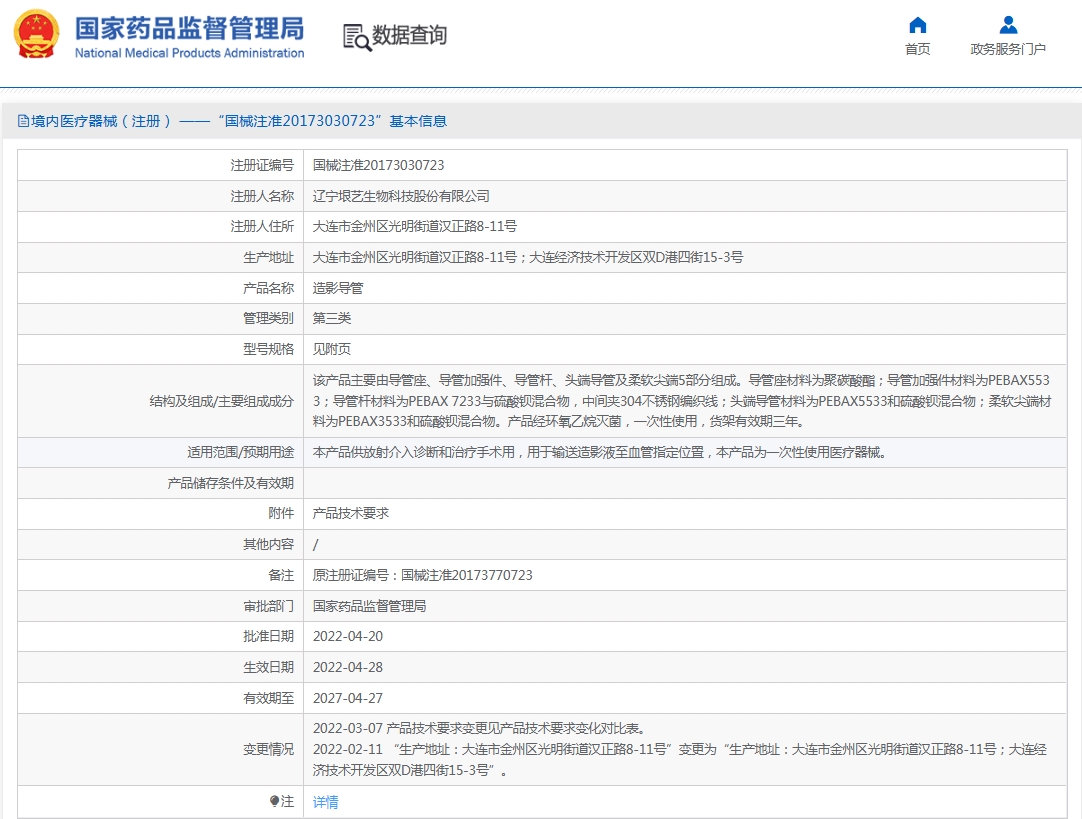Click the 审批部门 row label

pyautogui.click(x=268, y=606)
